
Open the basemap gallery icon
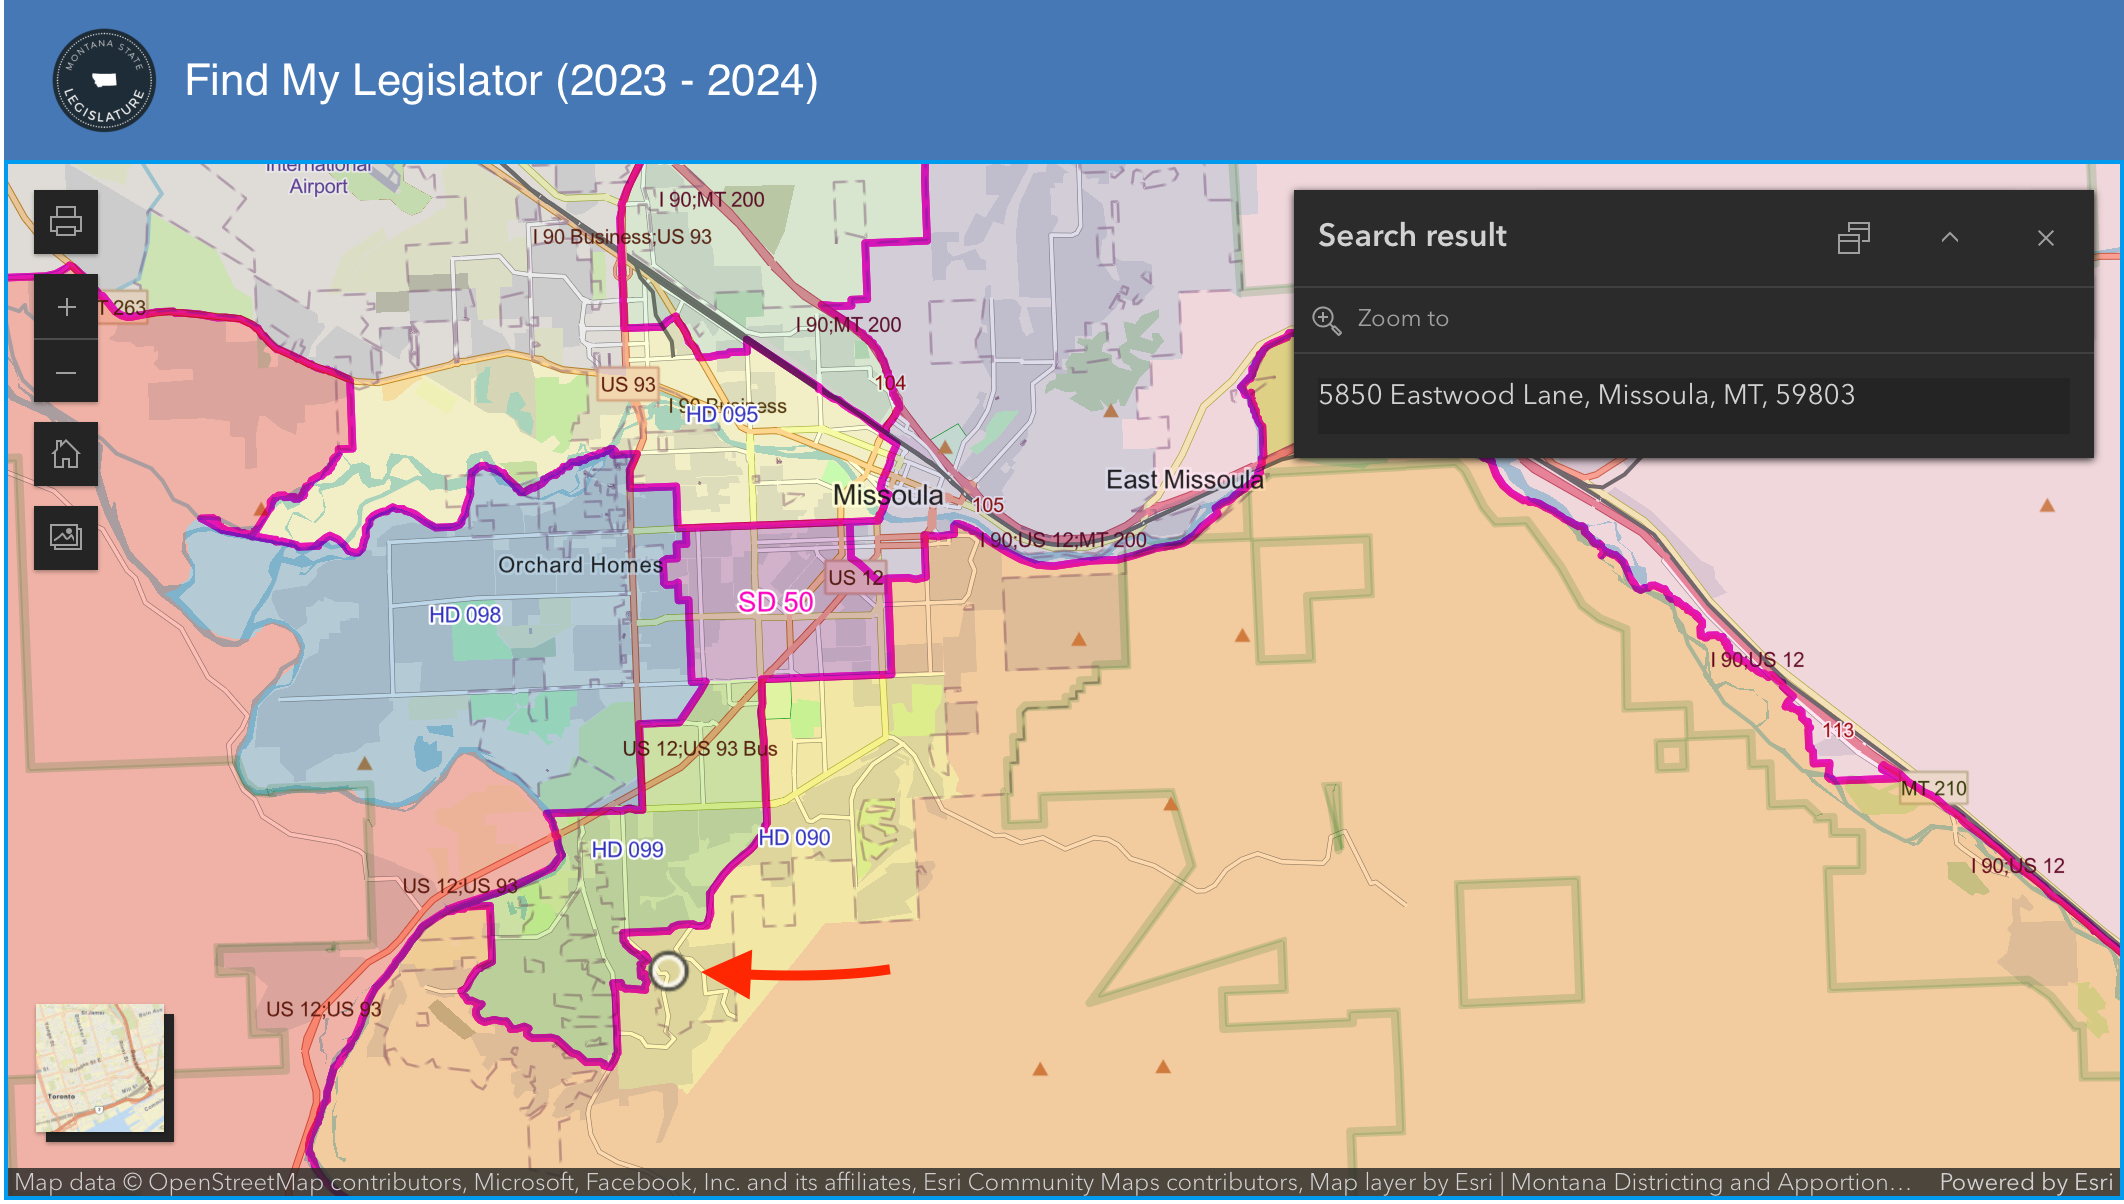coord(66,537)
